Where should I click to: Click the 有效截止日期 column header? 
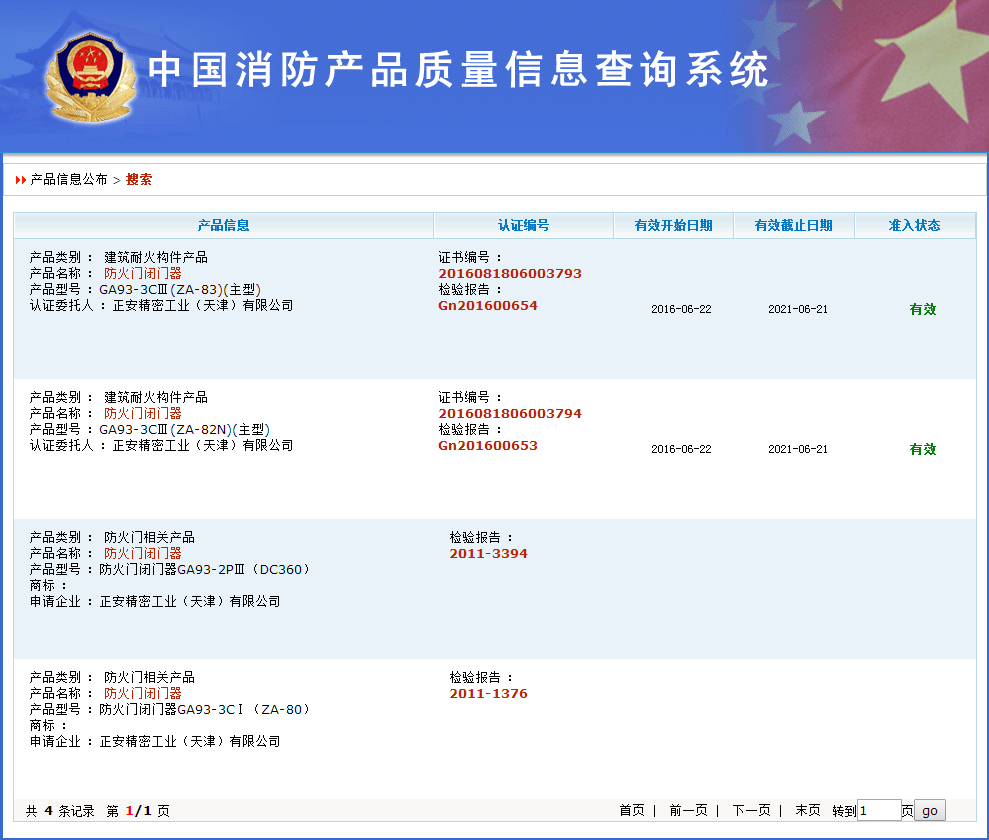point(793,225)
